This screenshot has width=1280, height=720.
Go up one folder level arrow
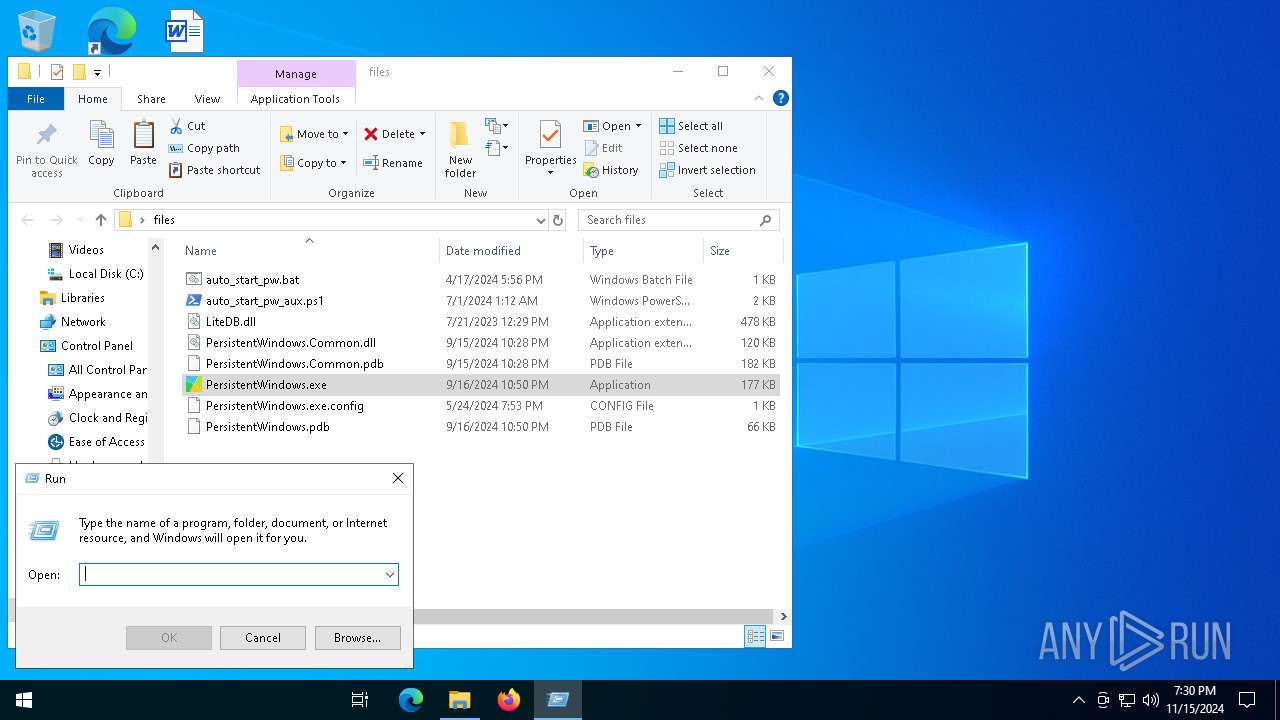pyautogui.click(x=101, y=220)
